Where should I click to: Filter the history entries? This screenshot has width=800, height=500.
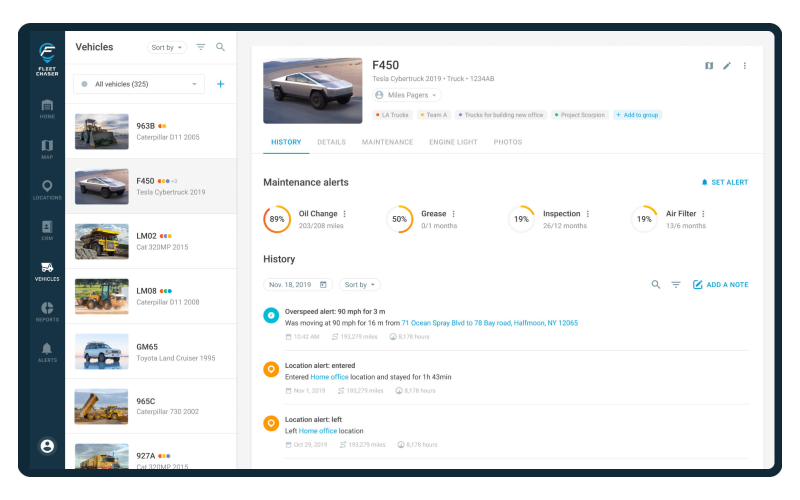pos(676,285)
